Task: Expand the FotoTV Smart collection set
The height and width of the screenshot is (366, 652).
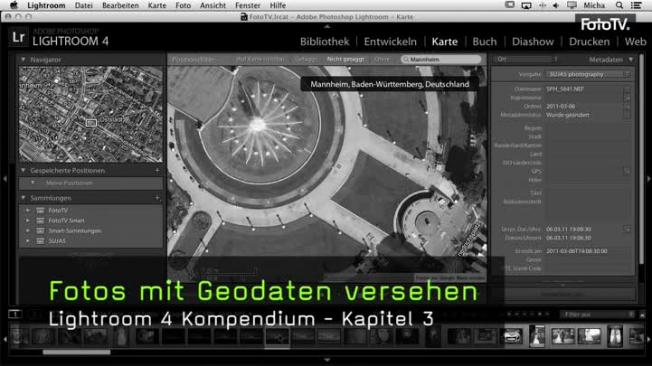Action: [x=28, y=220]
